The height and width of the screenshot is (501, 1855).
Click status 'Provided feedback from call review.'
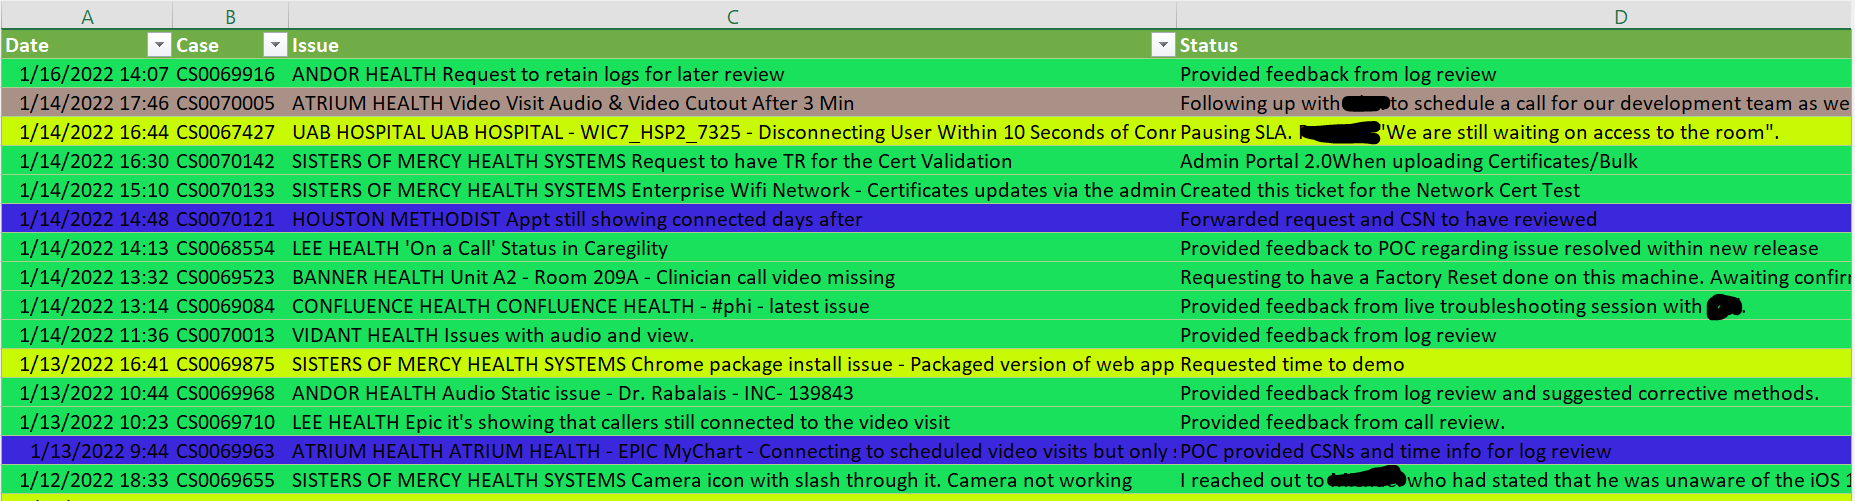(x=1514, y=422)
